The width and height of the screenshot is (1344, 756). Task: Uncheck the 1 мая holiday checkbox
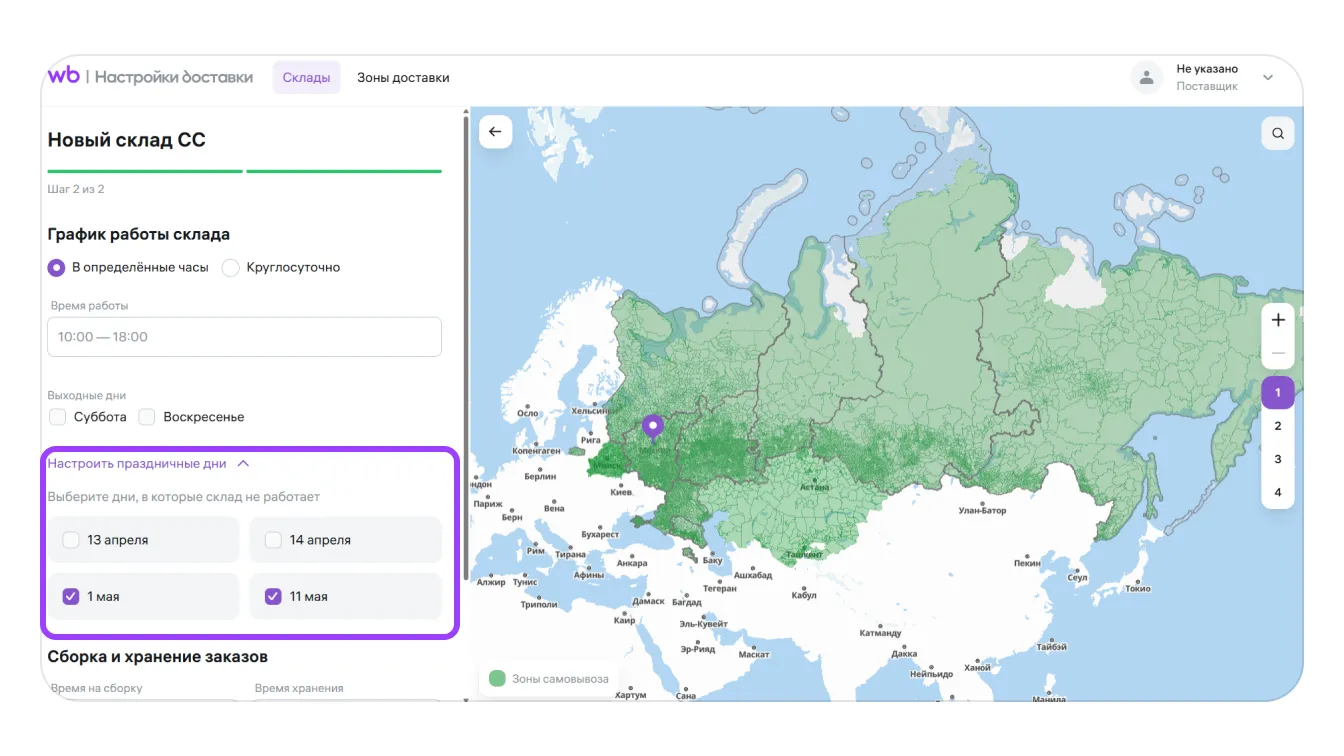pyautogui.click(x=71, y=597)
